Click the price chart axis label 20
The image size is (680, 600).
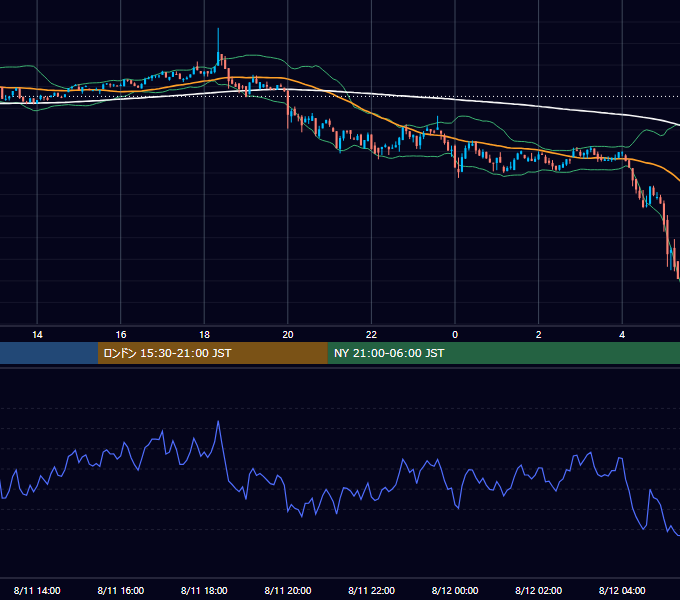click(288, 335)
